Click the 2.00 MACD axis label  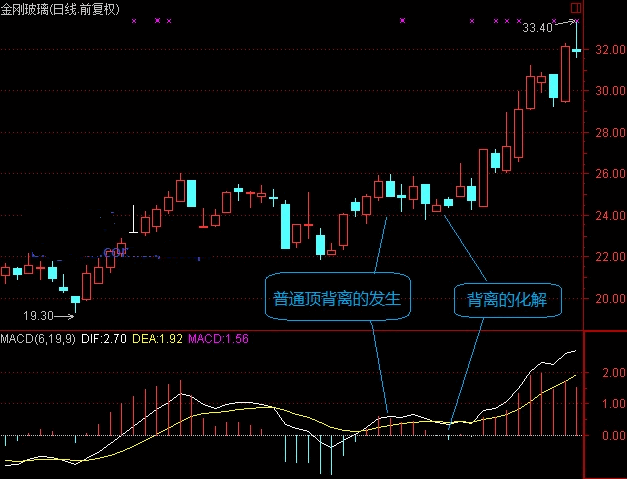pos(613,373)
